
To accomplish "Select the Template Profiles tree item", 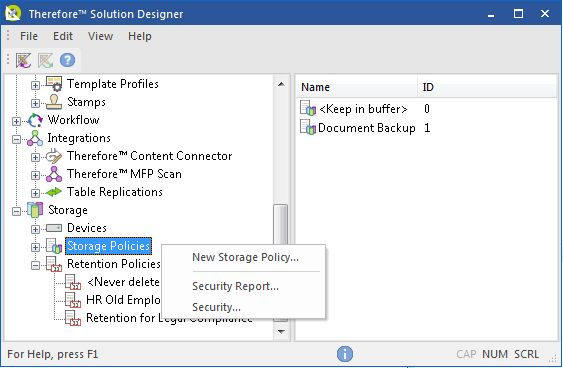I will pyautogui.click(x=113, y=84).
